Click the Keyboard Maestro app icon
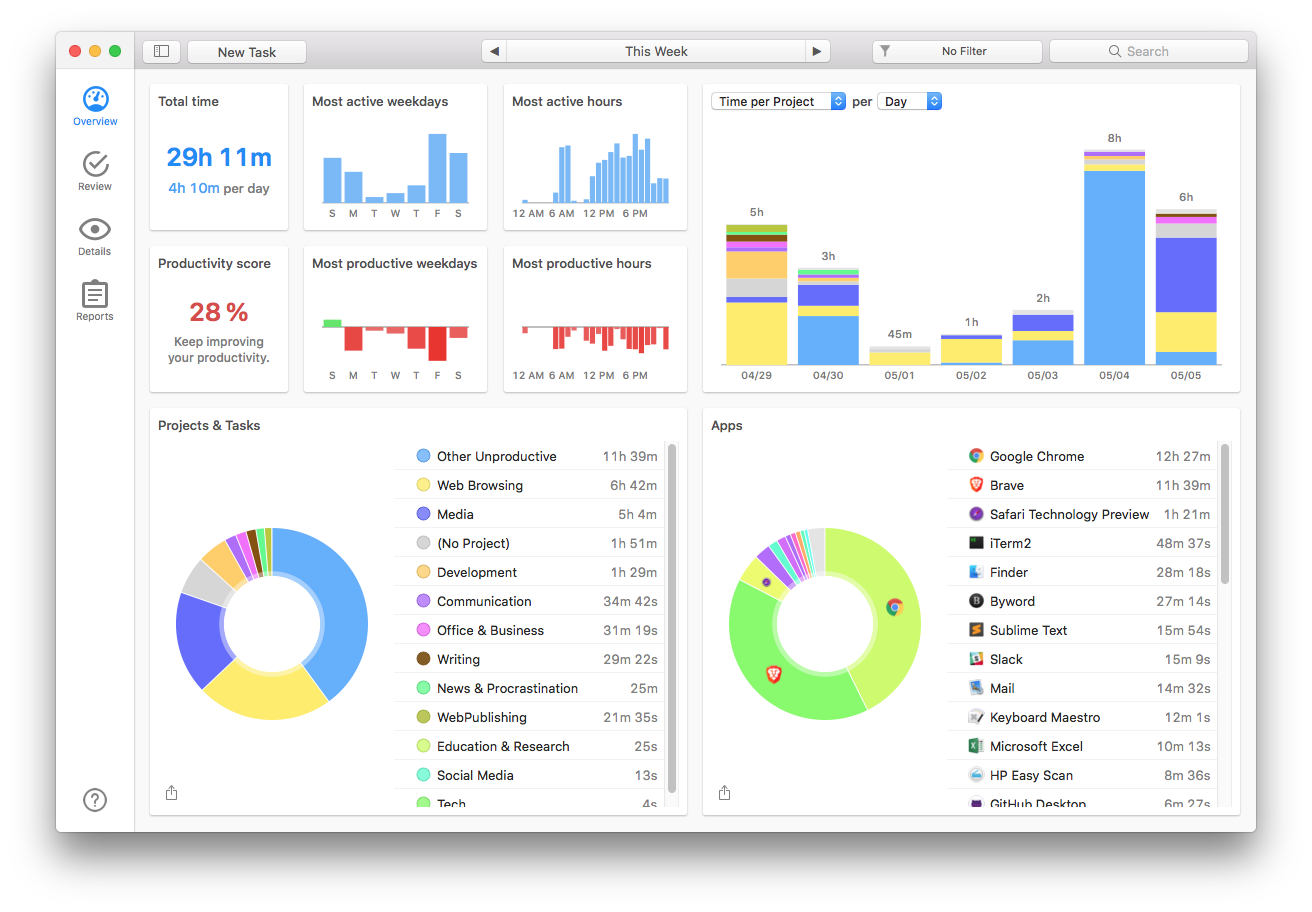This screenshot has width=1312, height=912. [x=976, y=717]
